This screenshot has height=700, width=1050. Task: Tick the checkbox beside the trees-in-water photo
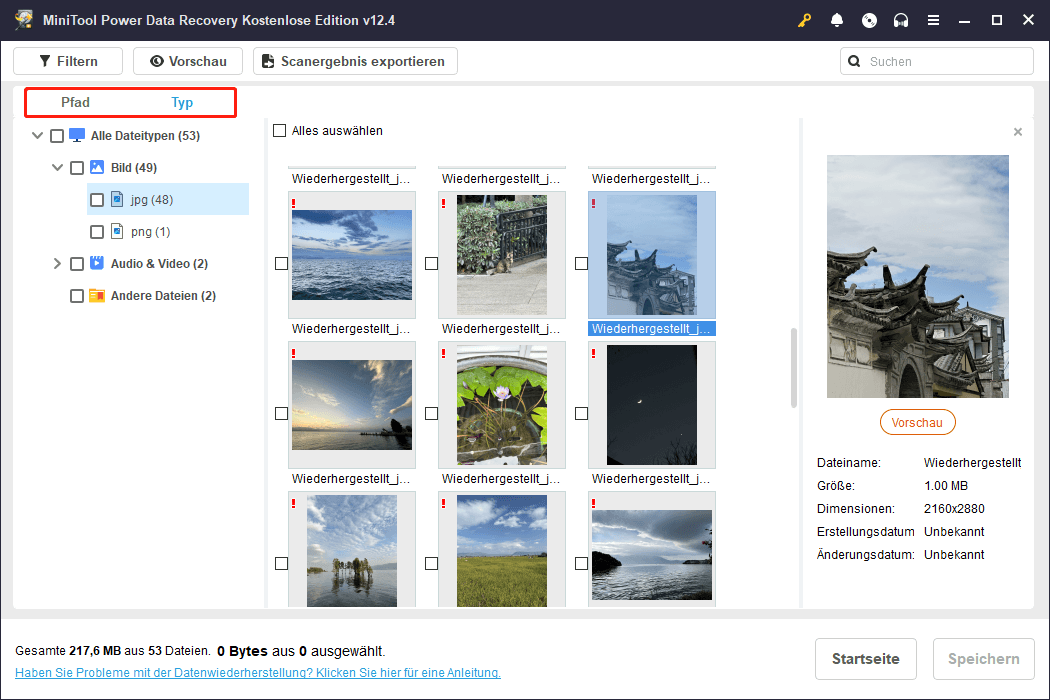(x=281, y=564)
